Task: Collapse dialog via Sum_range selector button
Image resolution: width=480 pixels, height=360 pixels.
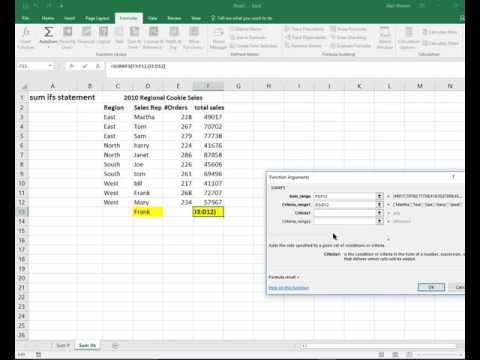Action: 380,196
